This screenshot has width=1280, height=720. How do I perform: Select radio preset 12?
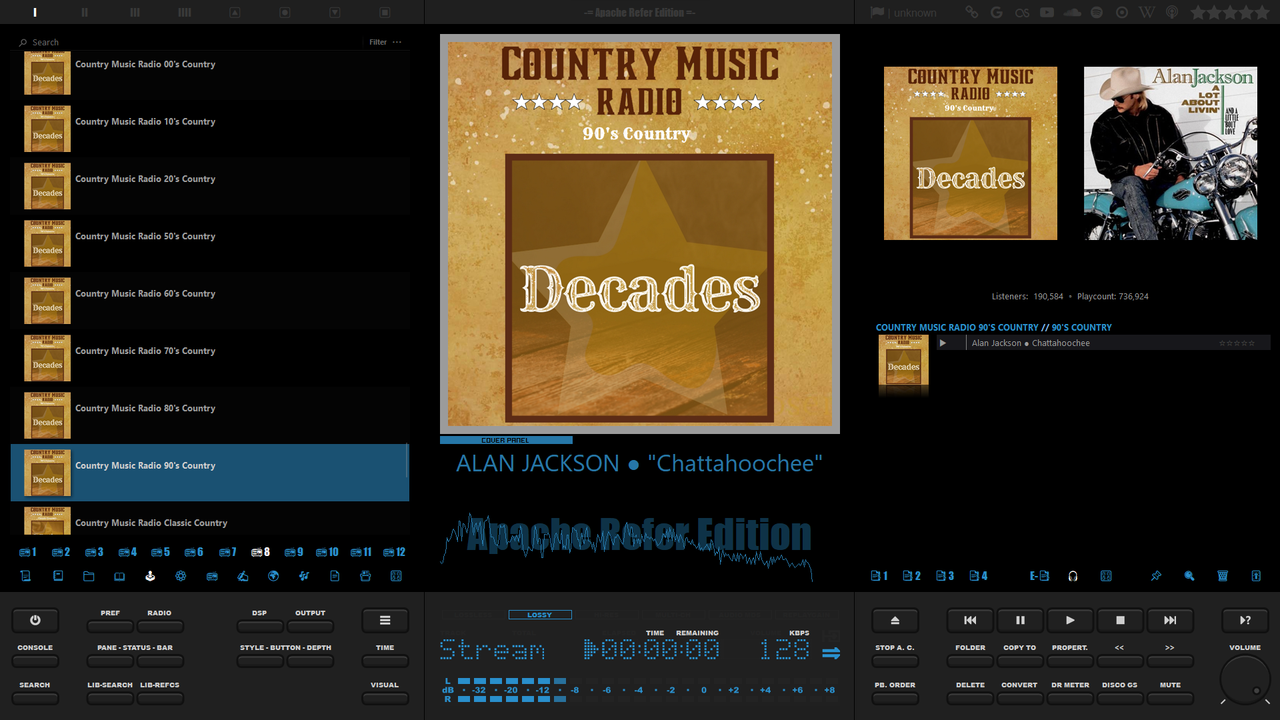[x=395, y=552]
